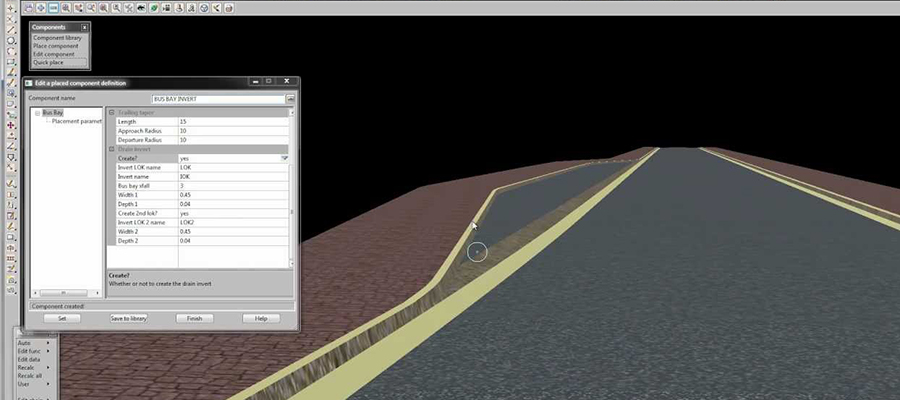The height and width of the screenshot is (400, 900).
Task: Open the Create? yes dropdown arrow
Action: tap(284, 158)
